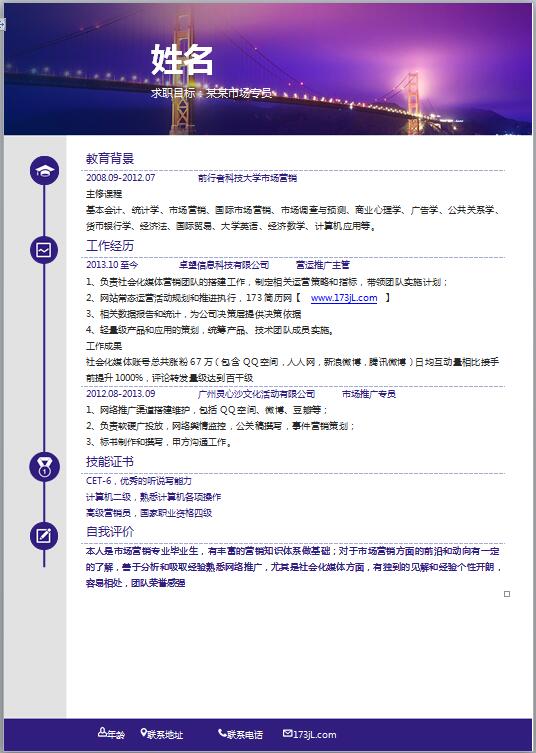Click the 主修课程 label

(x=104, y=194)
